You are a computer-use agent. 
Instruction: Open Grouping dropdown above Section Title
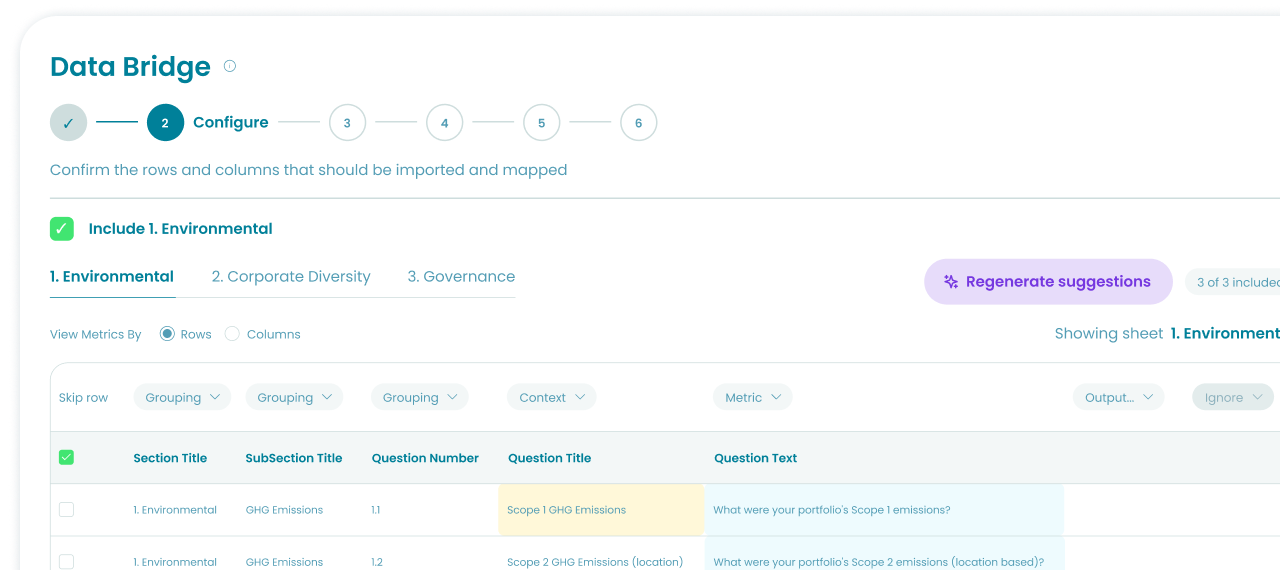click(182, 397)
